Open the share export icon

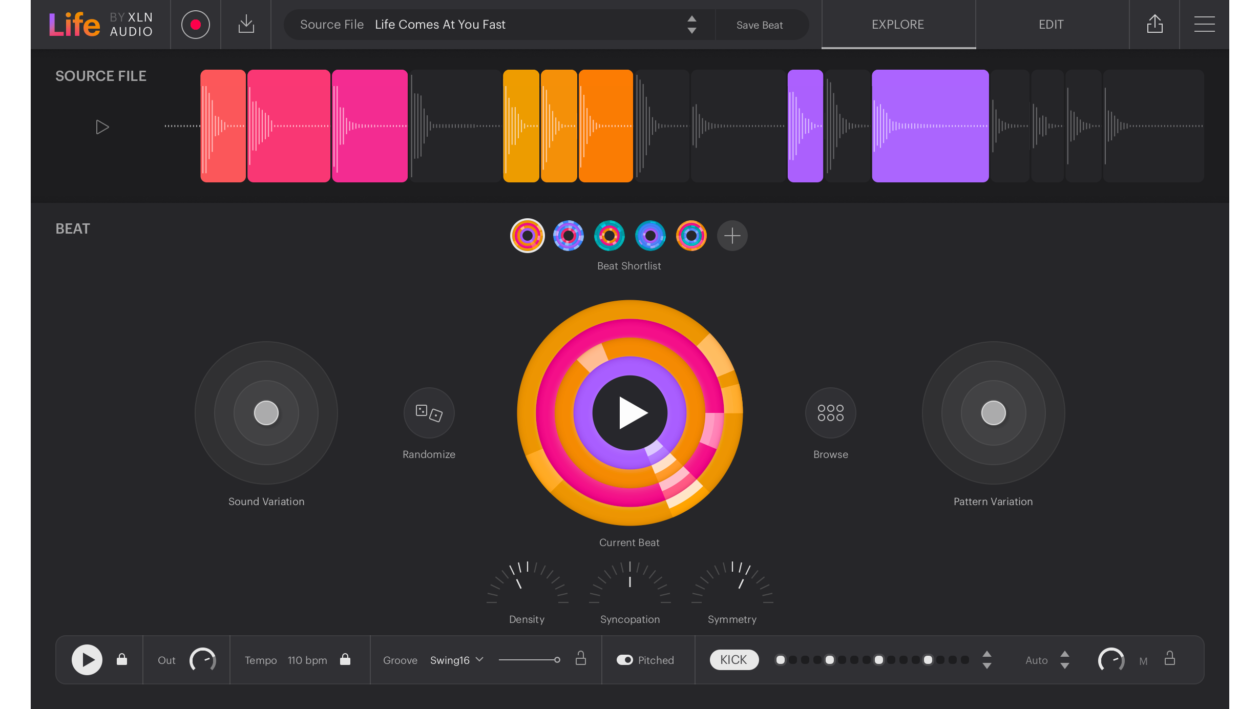pos(1154,25)
